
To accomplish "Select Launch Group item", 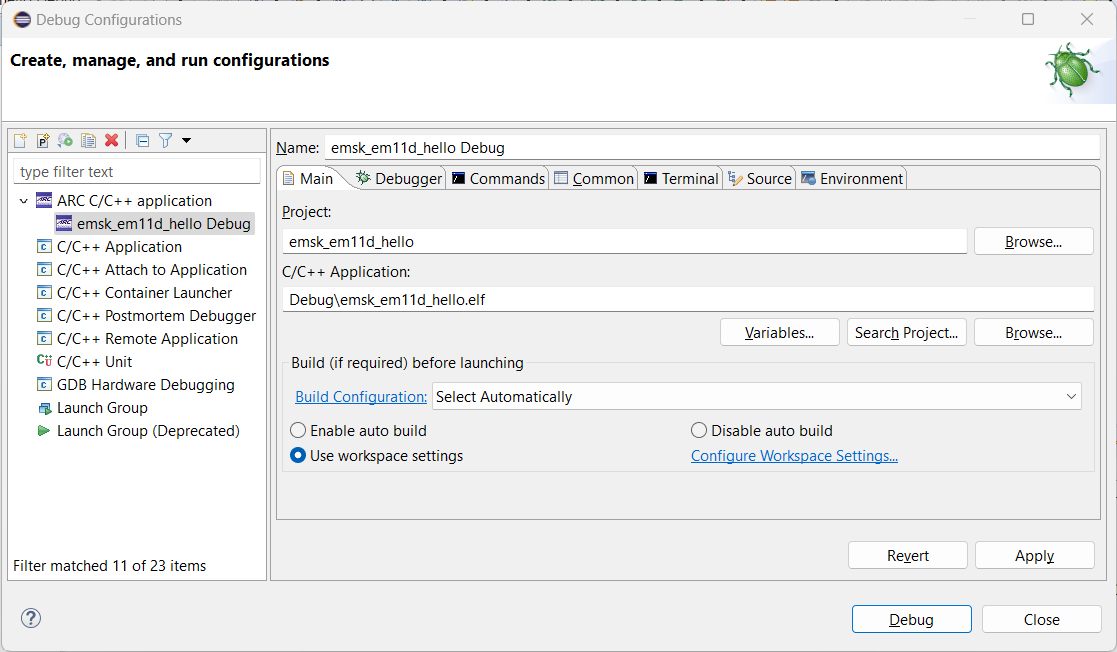I will [93, 408].
